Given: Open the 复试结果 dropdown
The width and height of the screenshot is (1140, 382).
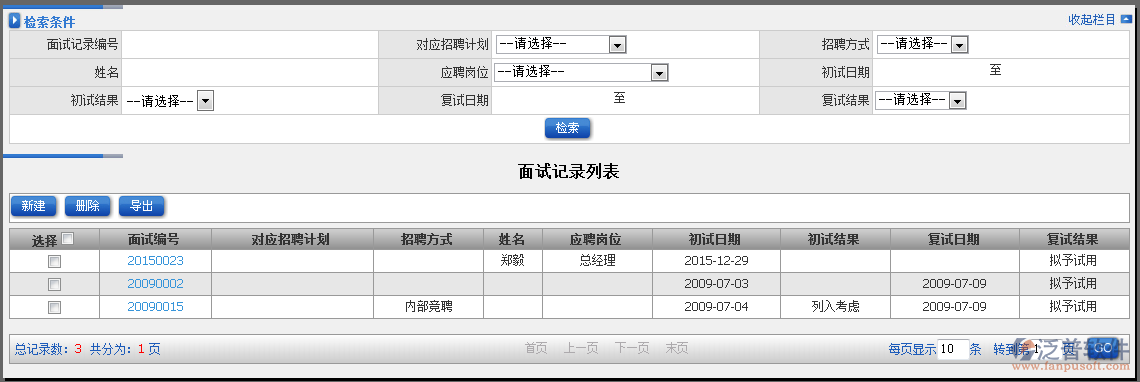Looking at the screenshot, I should point(921,100).
